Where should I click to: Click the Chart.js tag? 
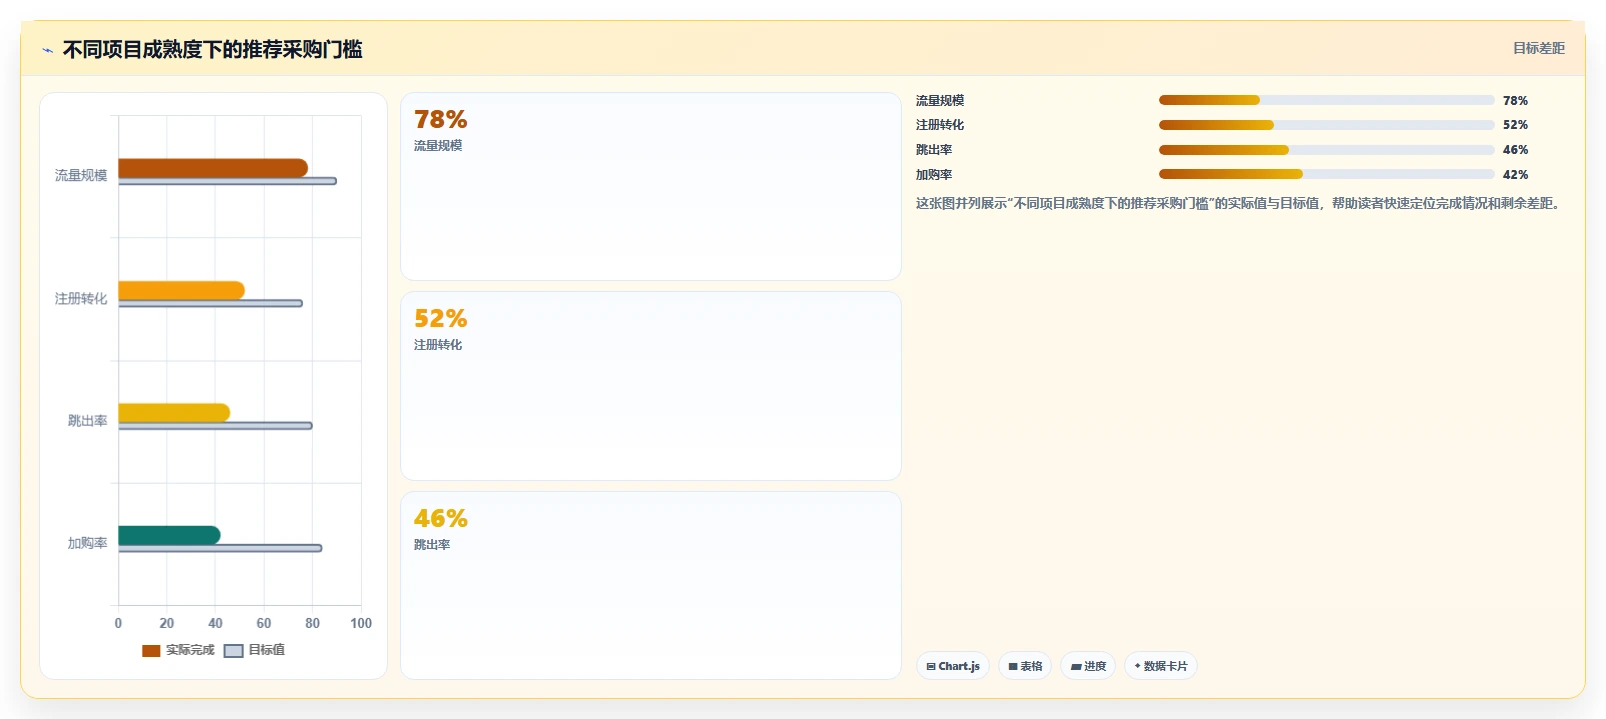click(x=953, y=666)
